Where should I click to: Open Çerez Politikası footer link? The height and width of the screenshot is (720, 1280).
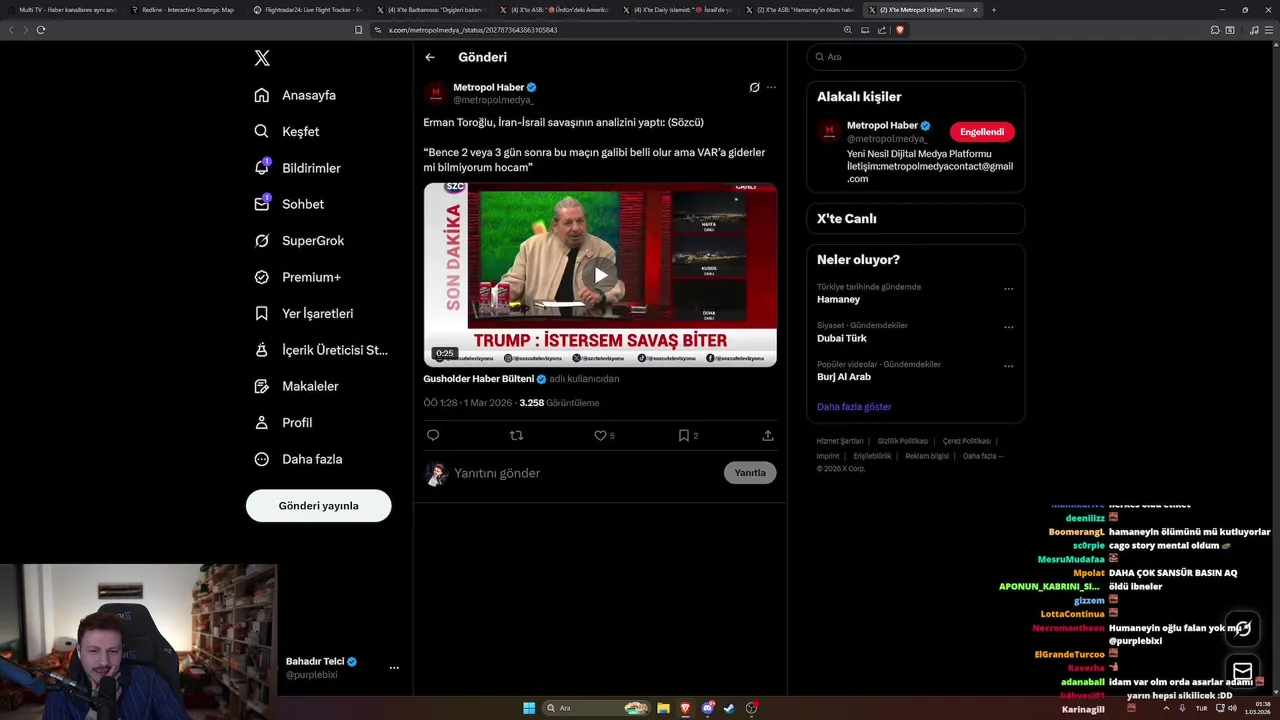[x=966, y=441]
